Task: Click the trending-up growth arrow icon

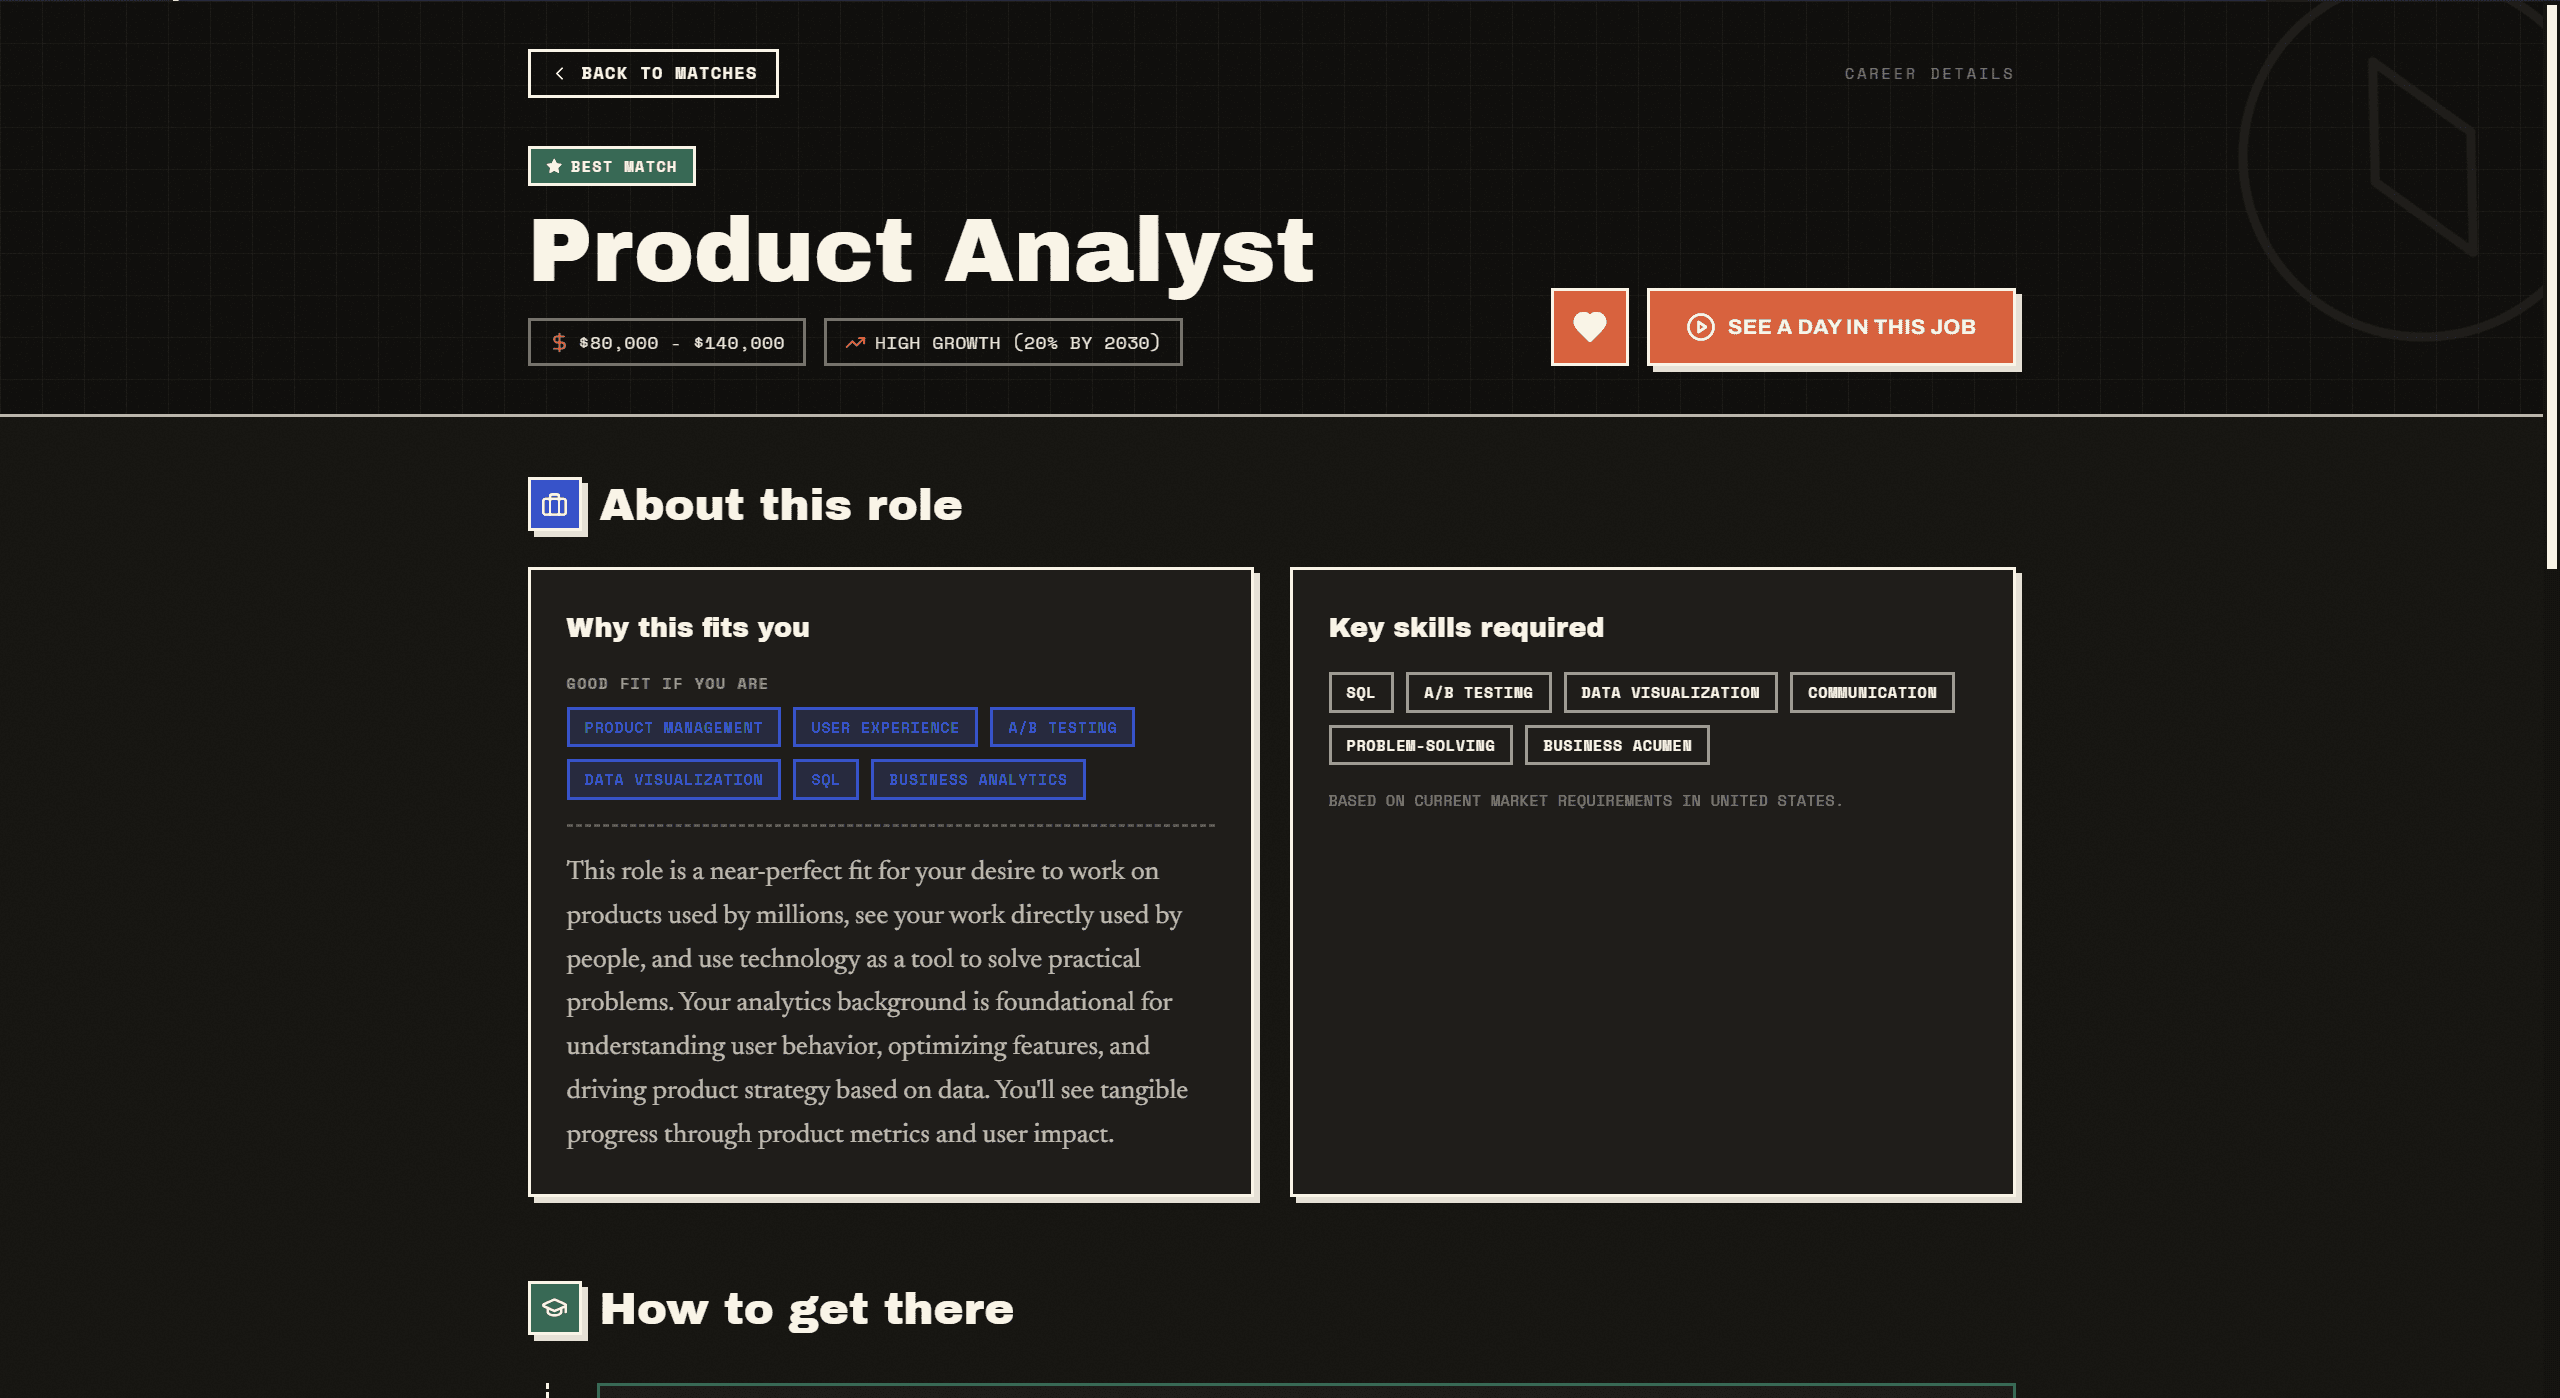Action: 855,343
